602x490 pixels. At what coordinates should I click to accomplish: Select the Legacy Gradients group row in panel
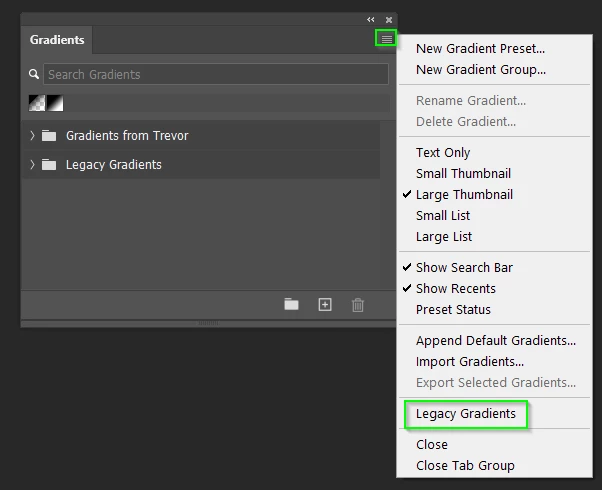pos(201,165)
